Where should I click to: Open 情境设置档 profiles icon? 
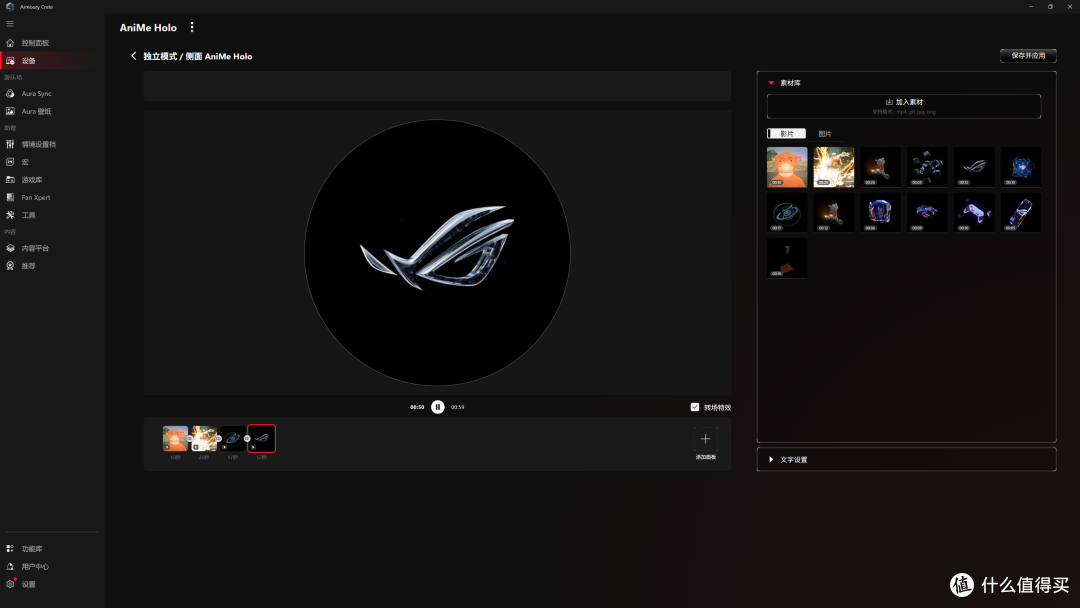10,144
